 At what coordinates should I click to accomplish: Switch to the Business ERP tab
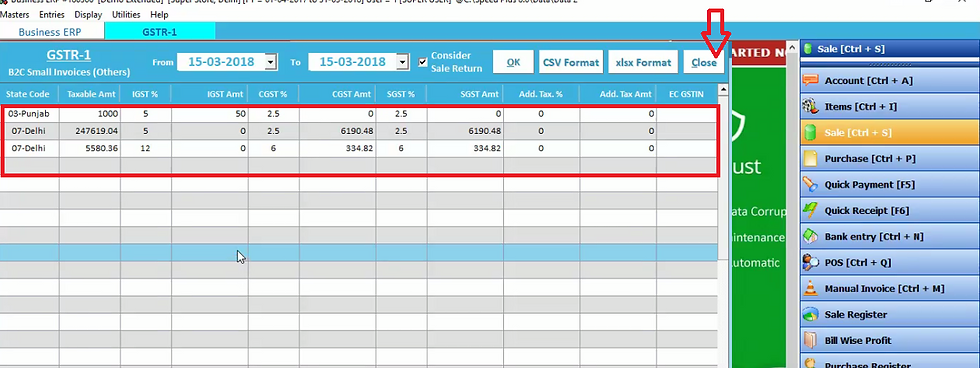(51, 32)
